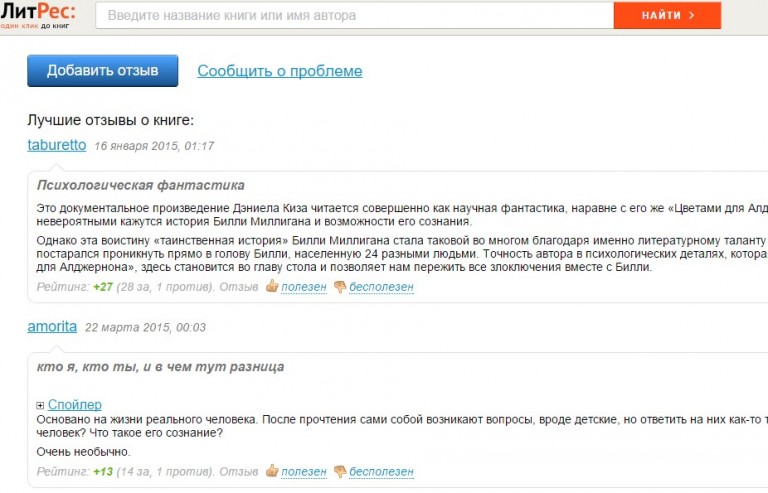Image resolution: width=768 pixels, height=493 pixels.
Task: Expand the plus box next to Спойлер
Action: click(x=40, y=405)
